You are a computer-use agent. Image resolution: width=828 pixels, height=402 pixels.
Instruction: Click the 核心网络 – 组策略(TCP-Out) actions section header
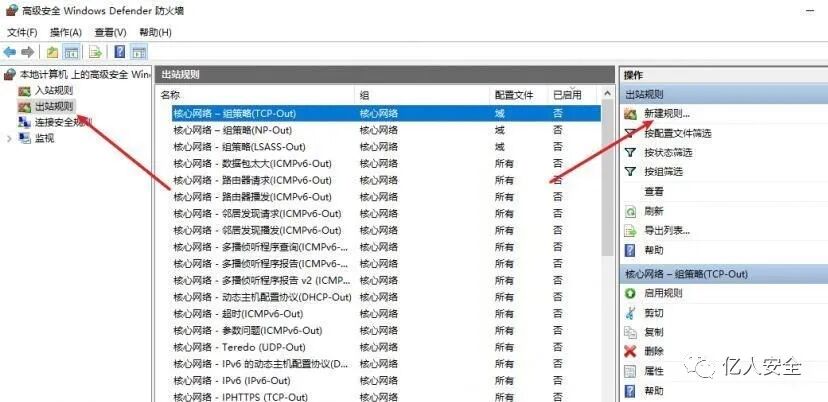724,274
